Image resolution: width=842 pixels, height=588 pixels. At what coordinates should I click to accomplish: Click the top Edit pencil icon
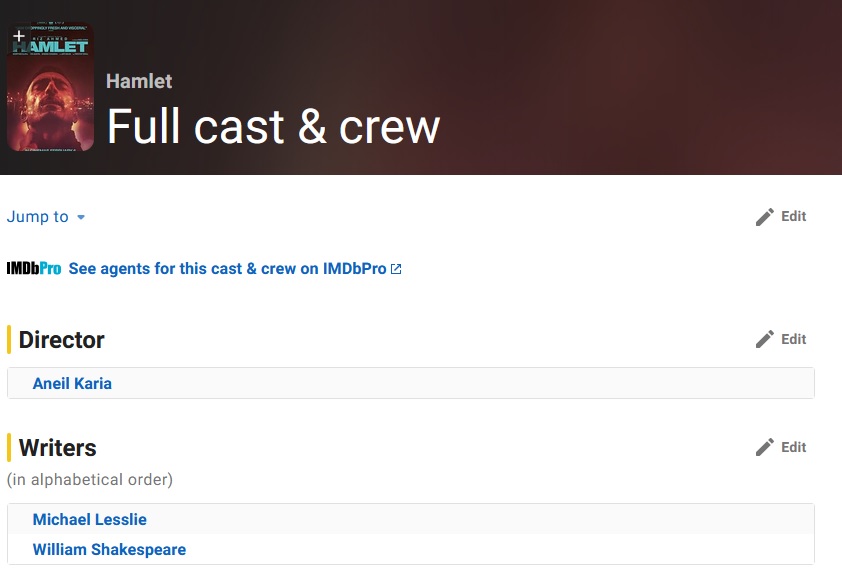(x=765, y=216)
